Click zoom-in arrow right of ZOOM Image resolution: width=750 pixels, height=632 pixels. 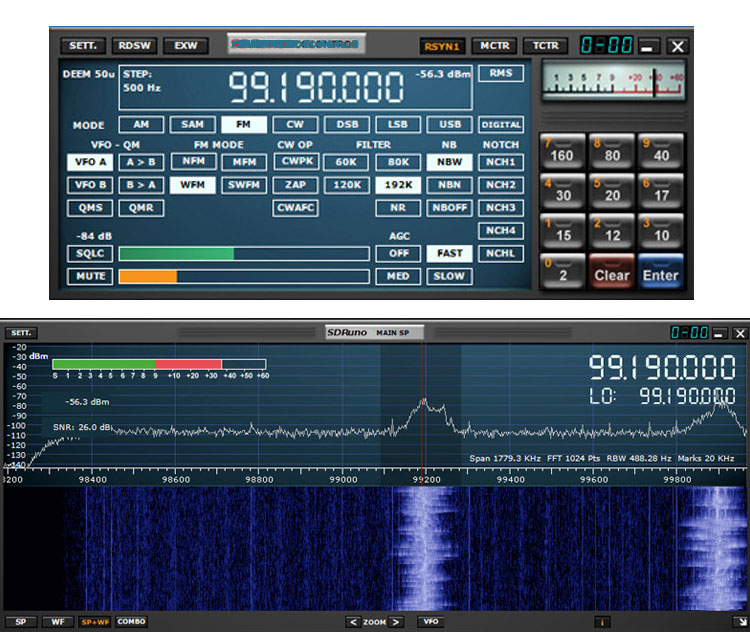pos(396,622)
